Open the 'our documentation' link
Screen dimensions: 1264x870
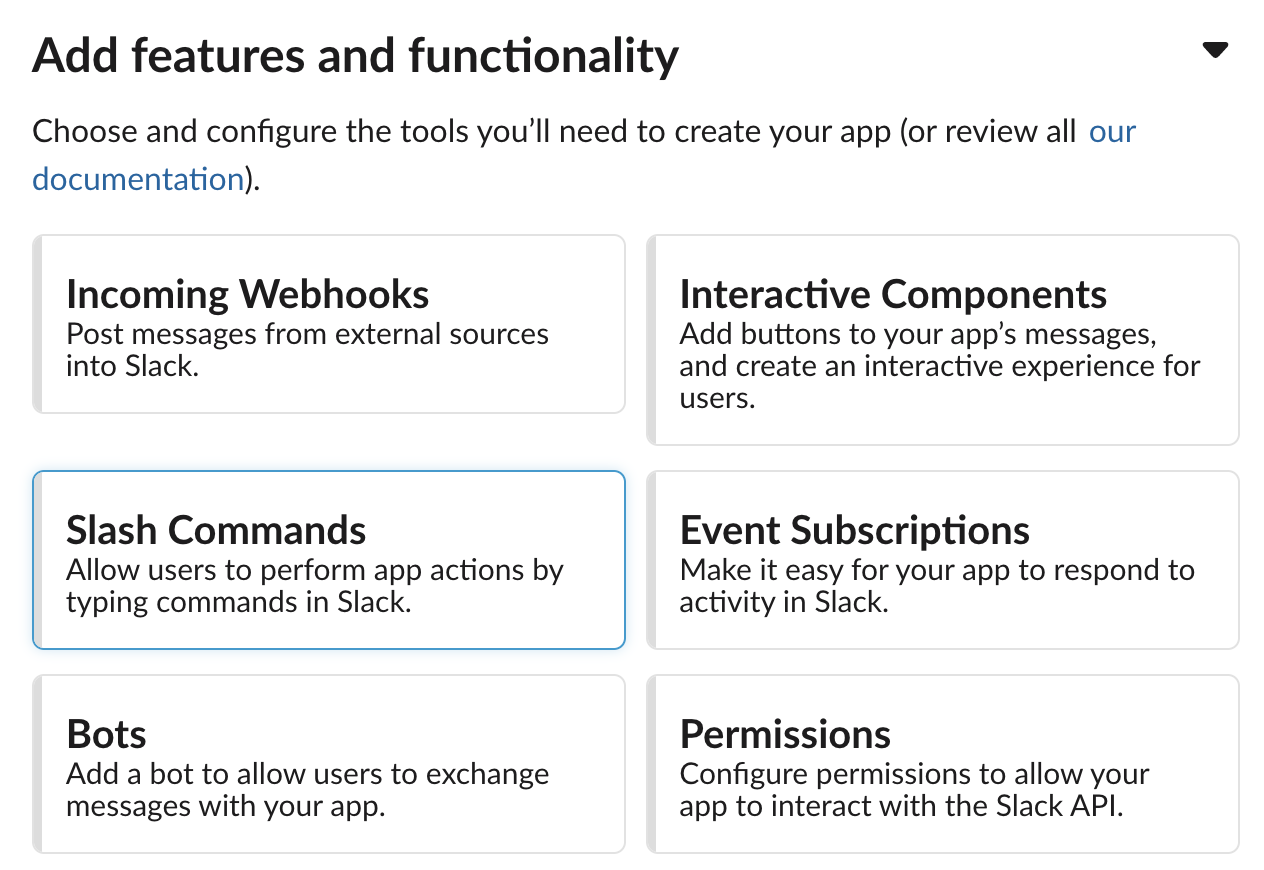click(1112, 131)
